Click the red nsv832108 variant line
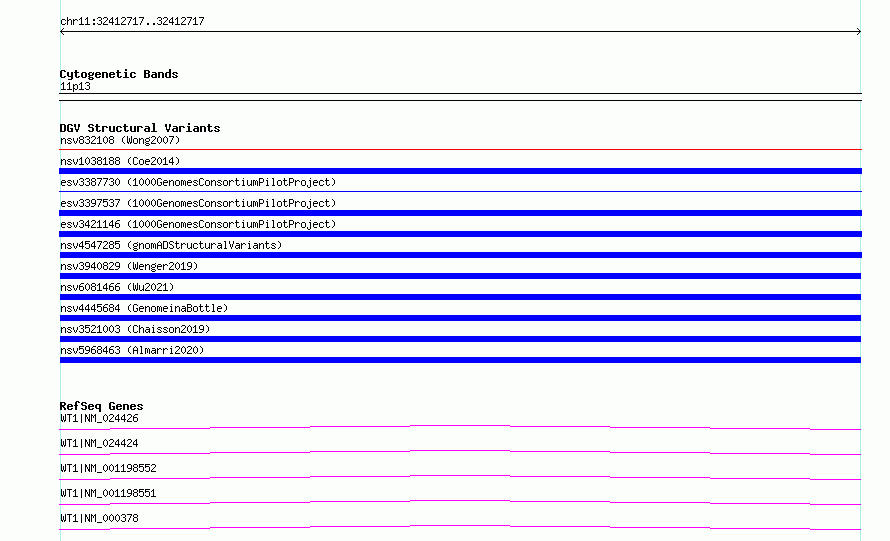The height and width of the screenshot is (541, 890). click(460, 149)
